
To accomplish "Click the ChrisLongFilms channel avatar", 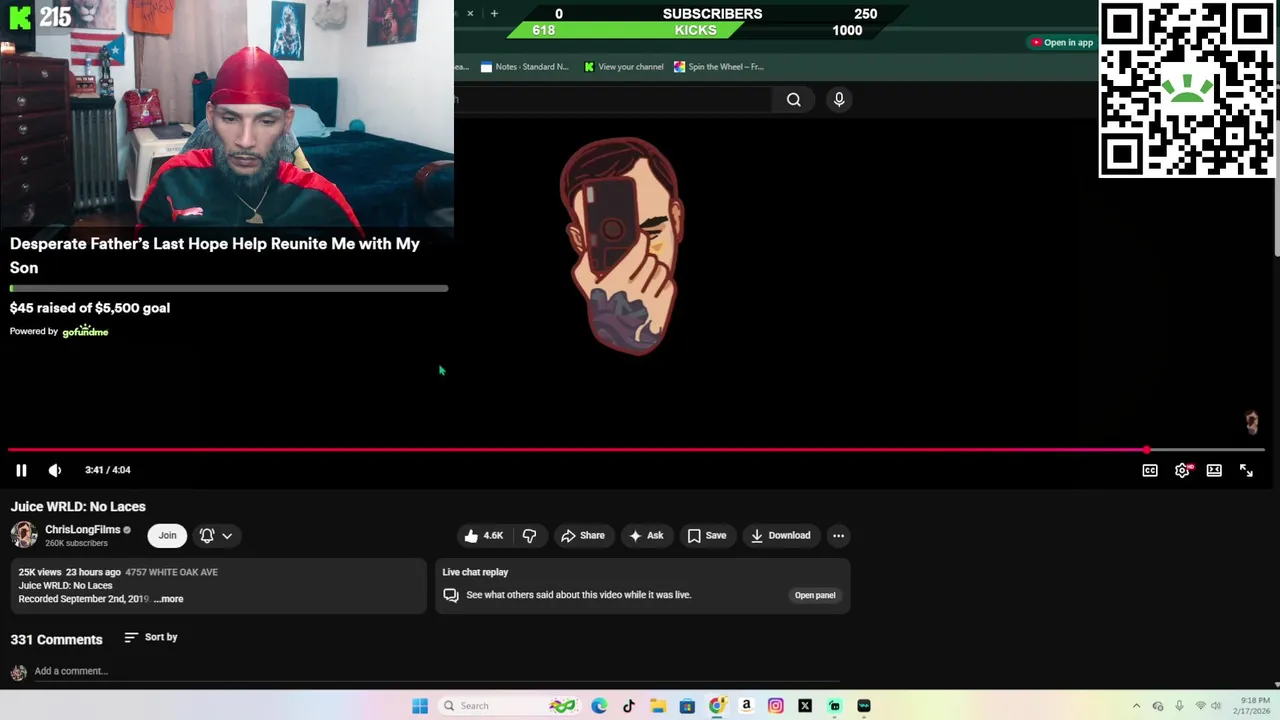I will click(24, 535).
